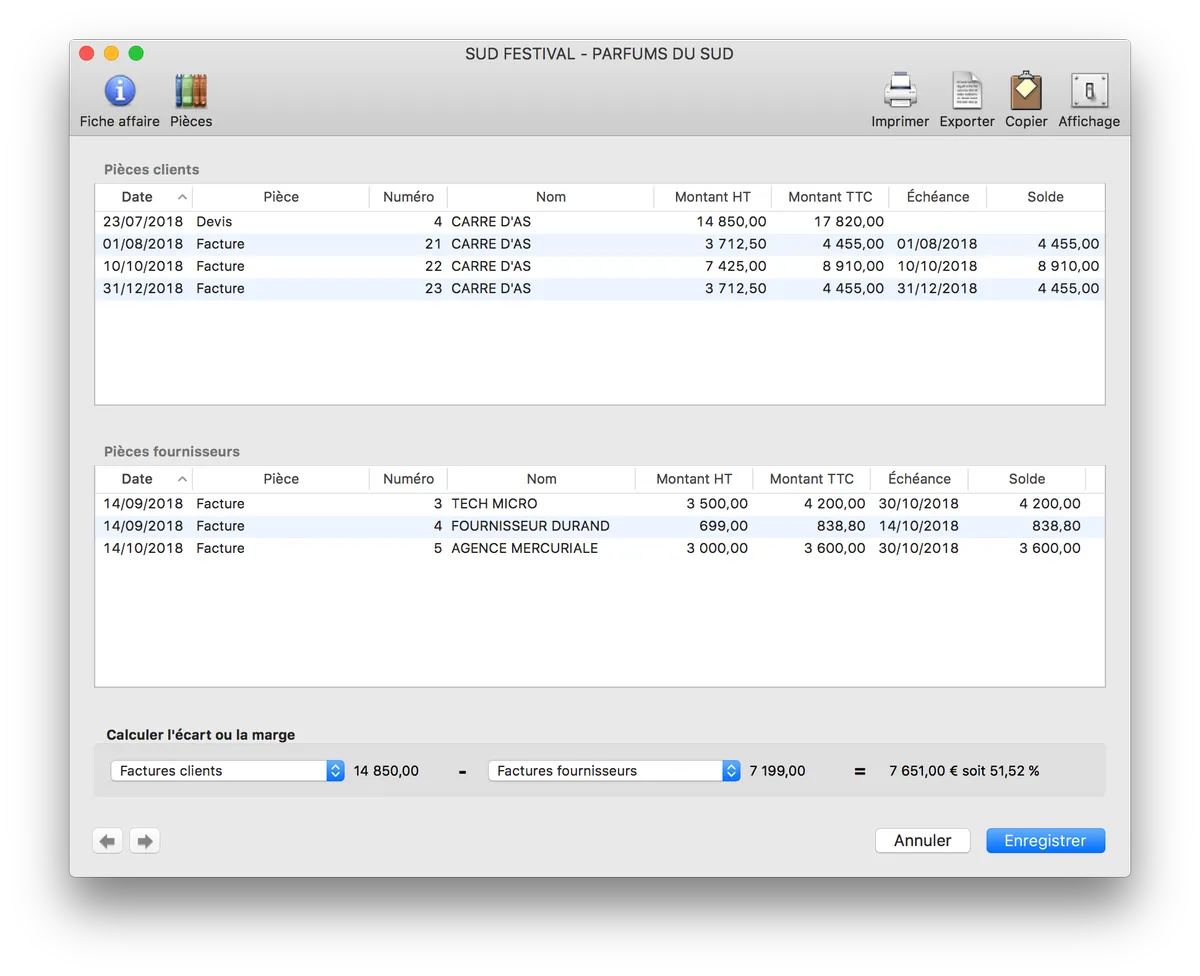1200x976 pixels.
Task: Click the 14/10/2018 Échéance cell for Durand
Action: point(918,526)
